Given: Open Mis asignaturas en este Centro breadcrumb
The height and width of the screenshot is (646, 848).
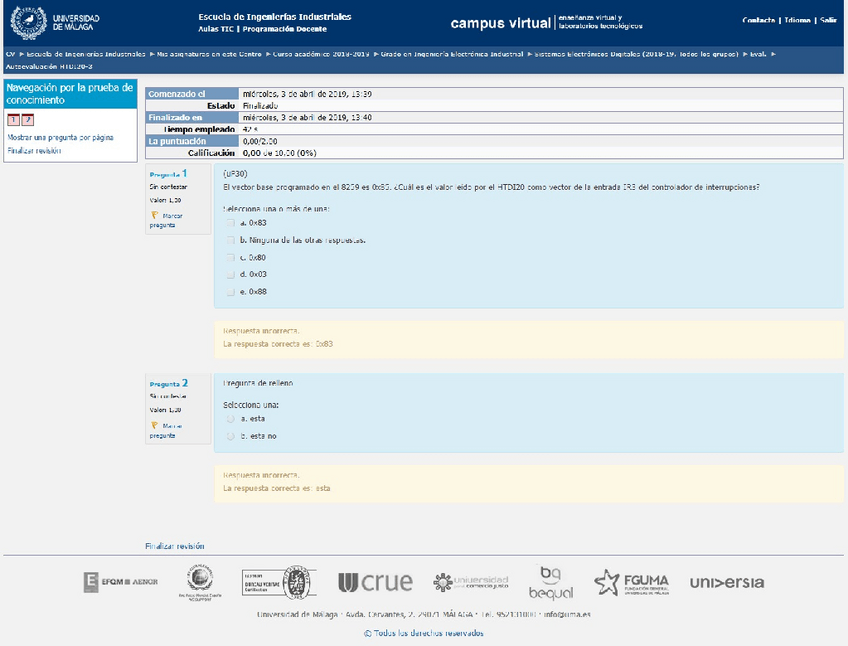Looking at the screenshot, I should (x=209, y=54).
